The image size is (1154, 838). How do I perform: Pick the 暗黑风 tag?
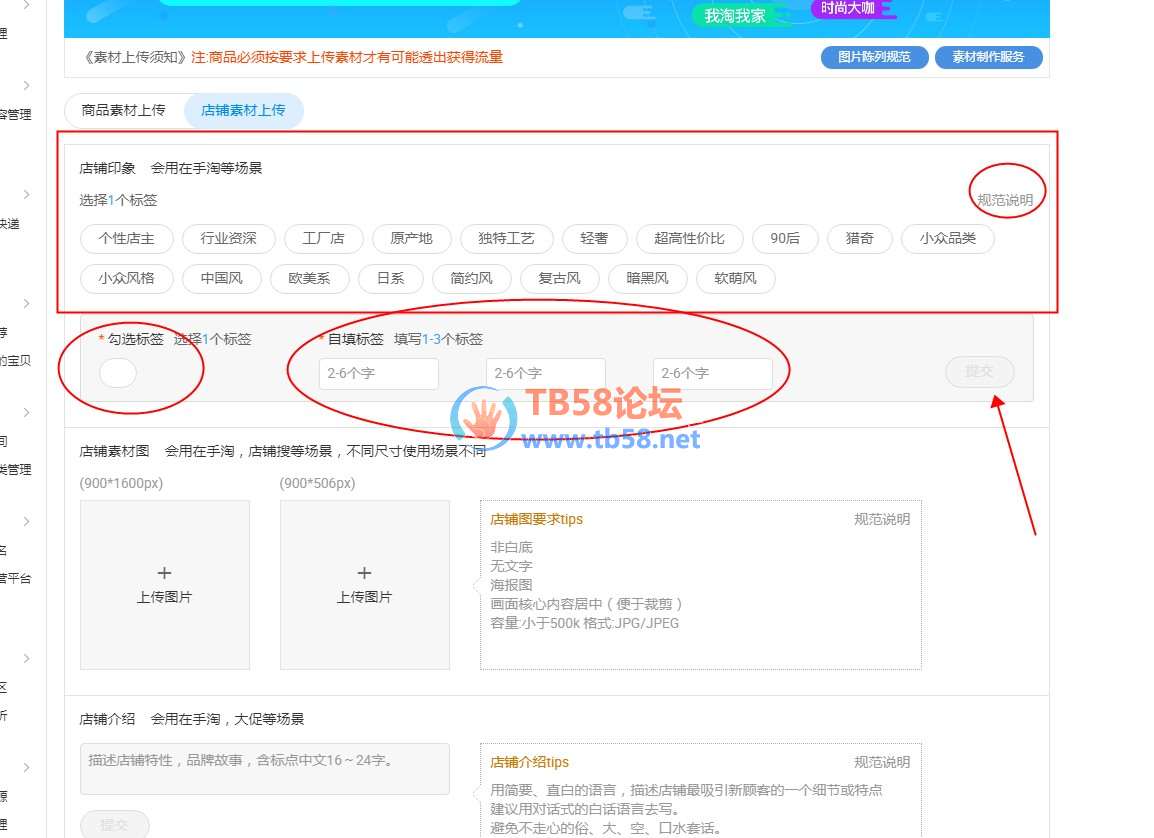tap(647, 278)
